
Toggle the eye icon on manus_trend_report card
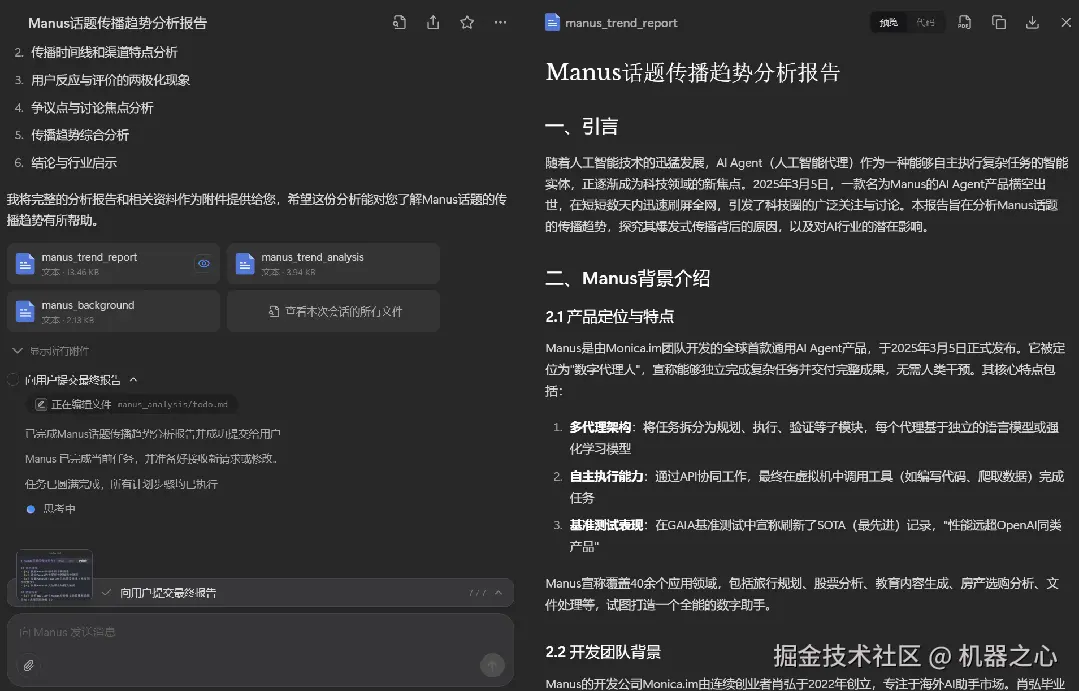204,264
